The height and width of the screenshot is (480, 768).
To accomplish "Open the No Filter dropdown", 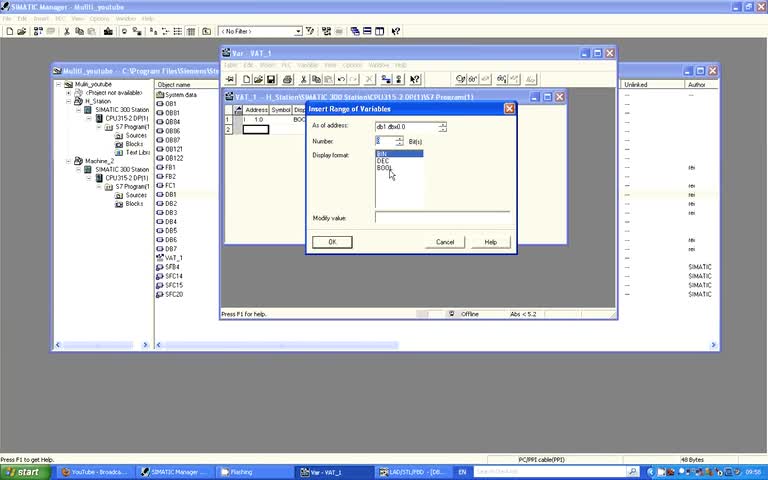I will (298, 31).
